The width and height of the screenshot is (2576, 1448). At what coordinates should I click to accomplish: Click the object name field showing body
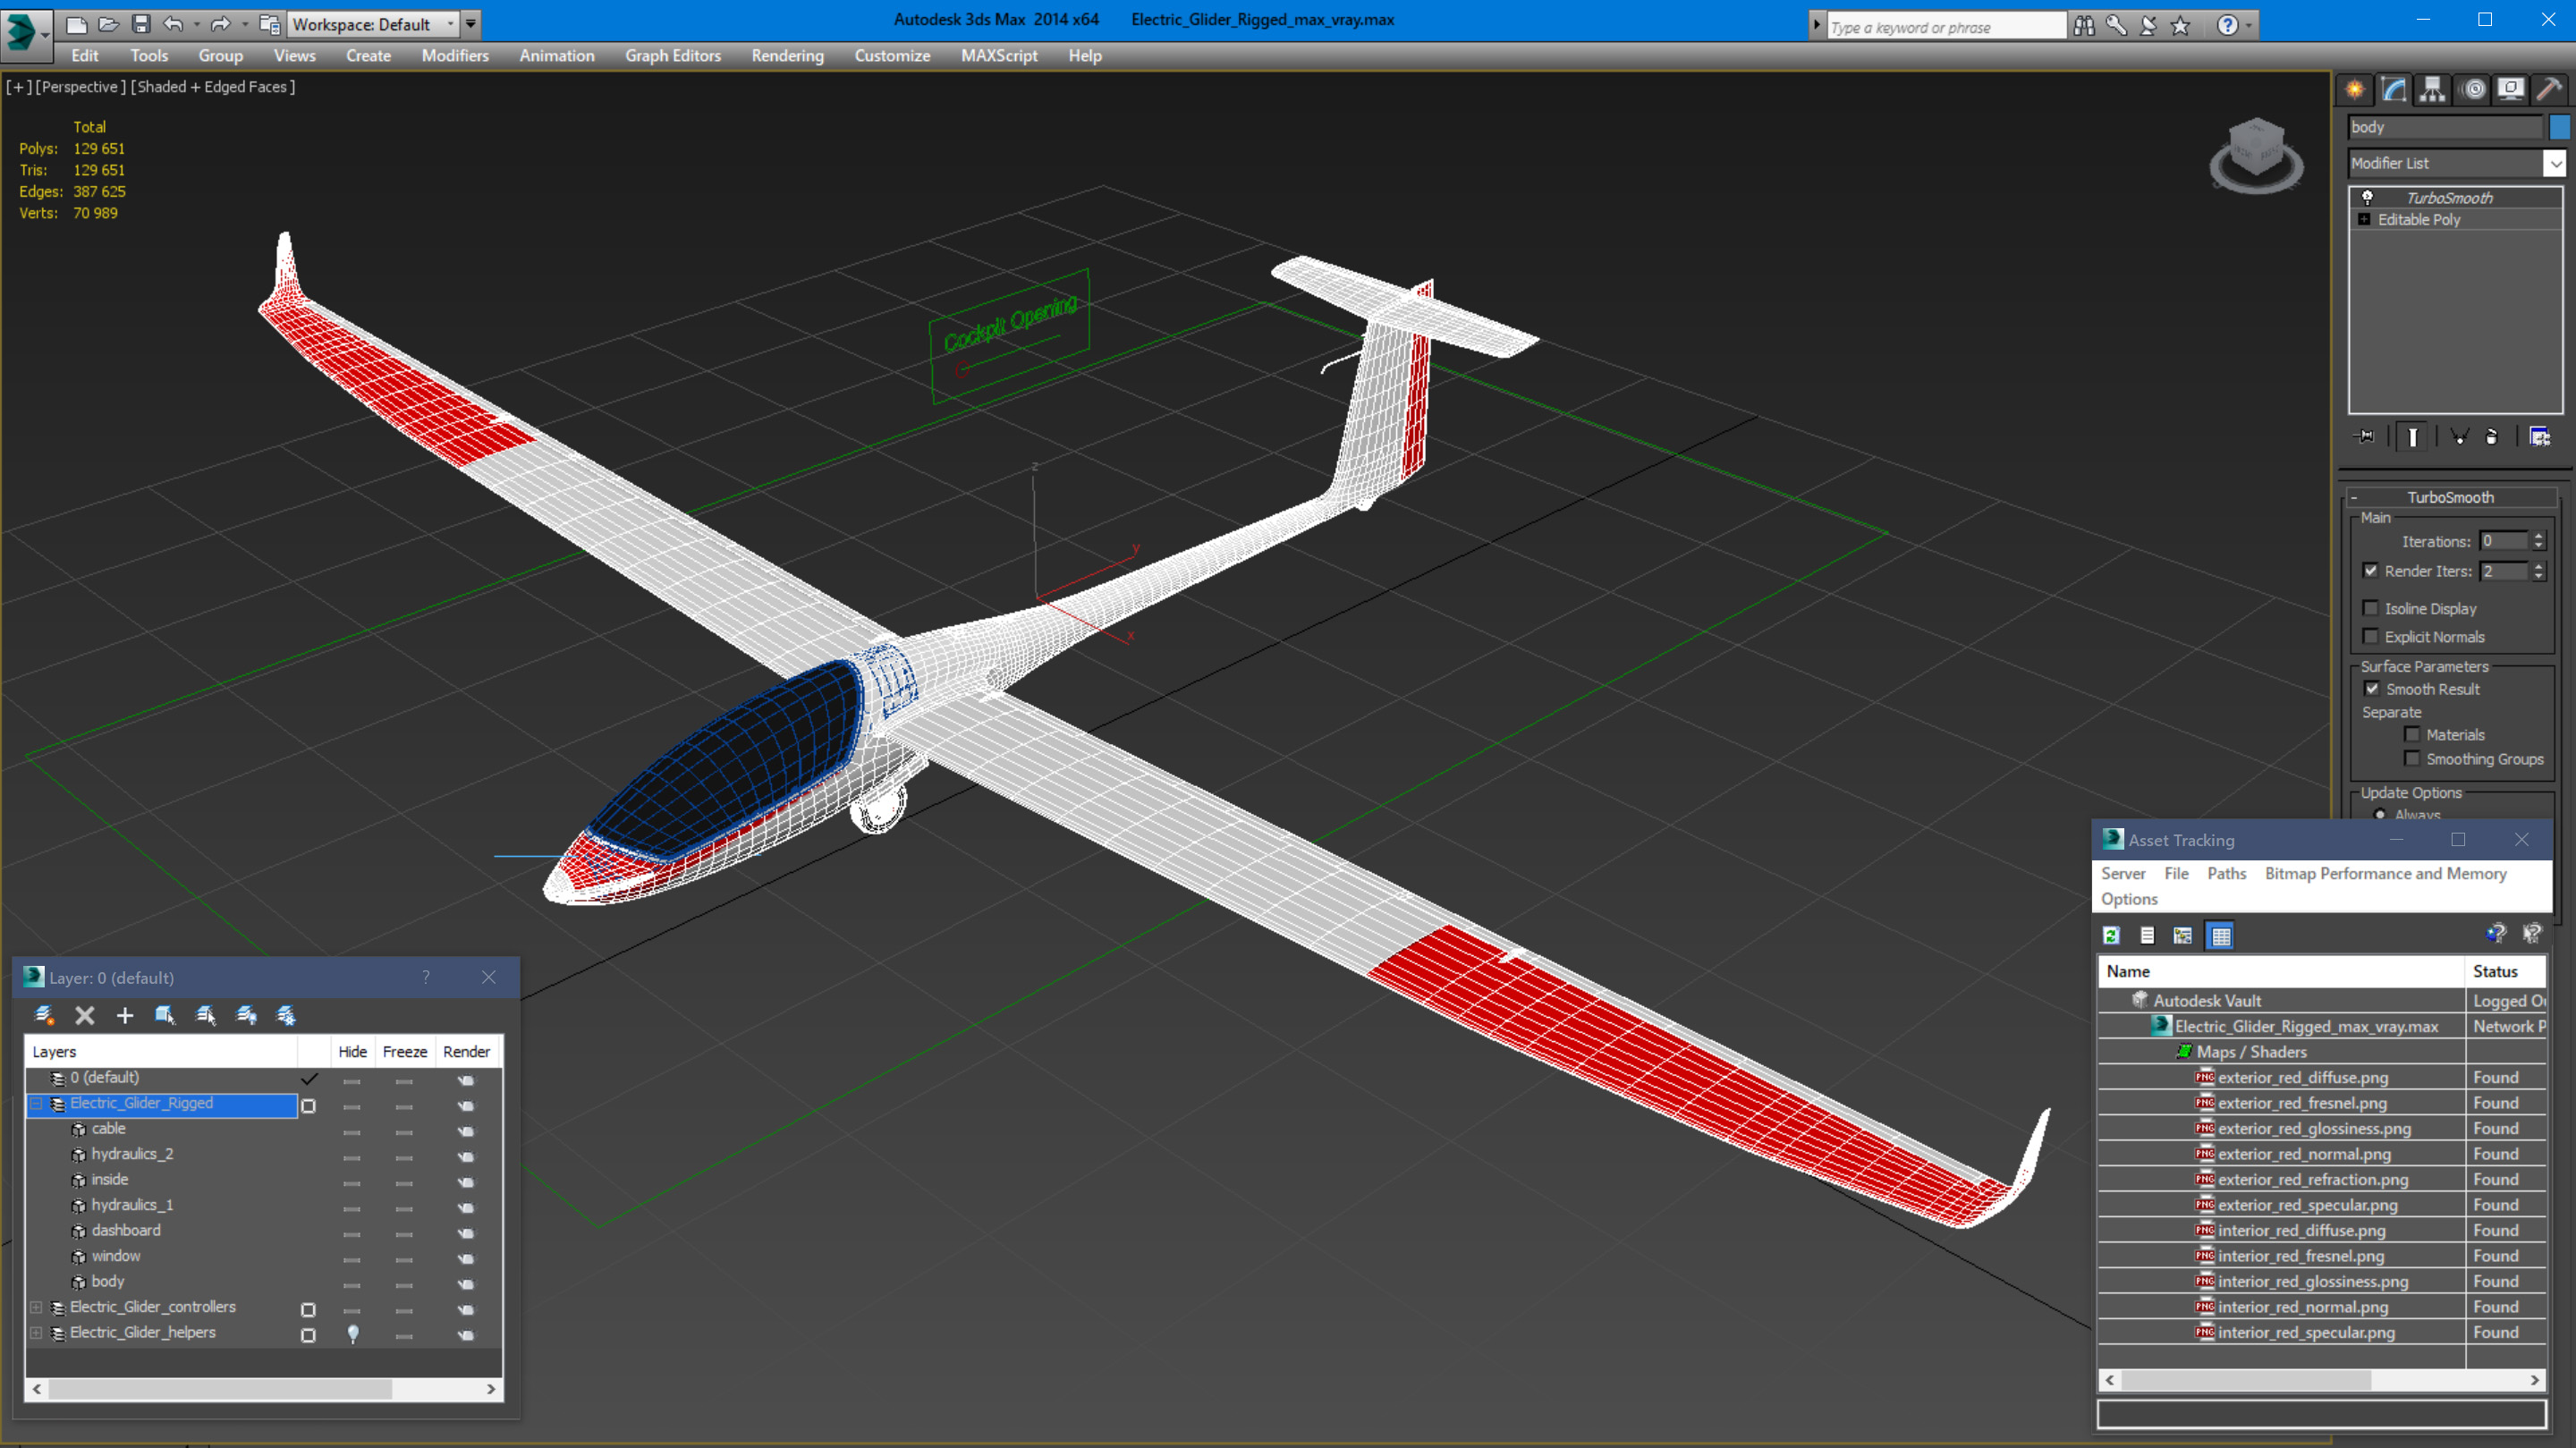2445,127
